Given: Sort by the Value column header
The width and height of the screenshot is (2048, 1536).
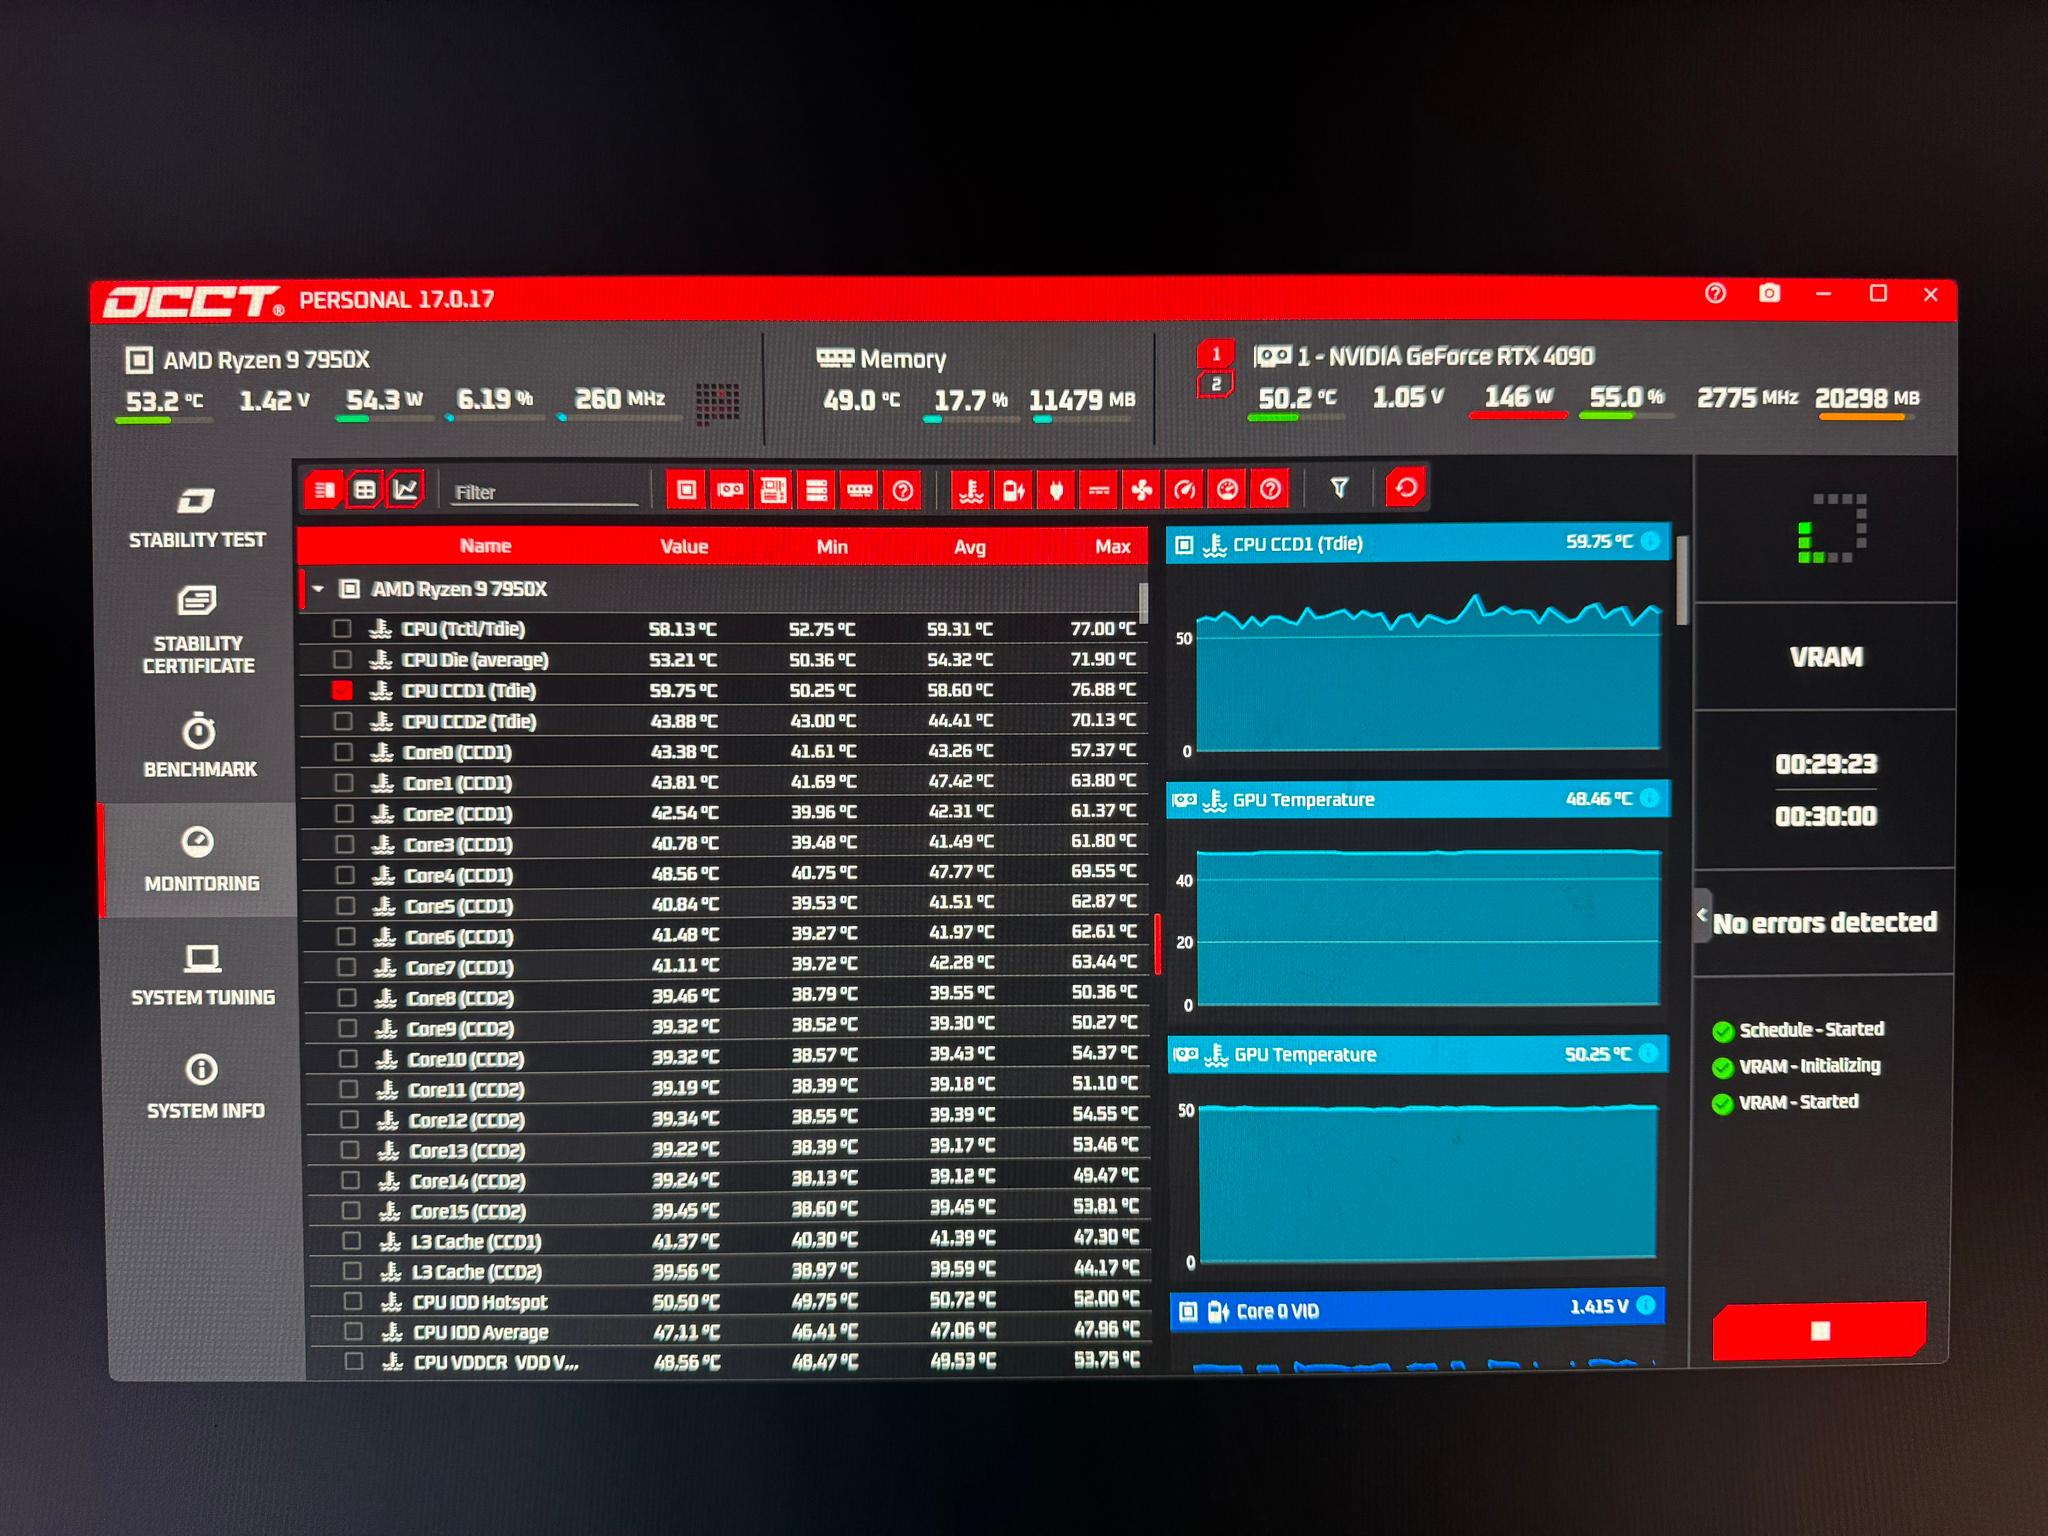Looking at the screenshot, I should [684, 547].
